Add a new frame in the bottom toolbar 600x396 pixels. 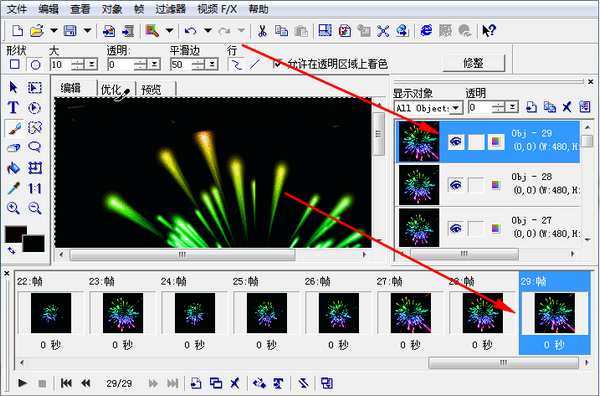[196, 383]
